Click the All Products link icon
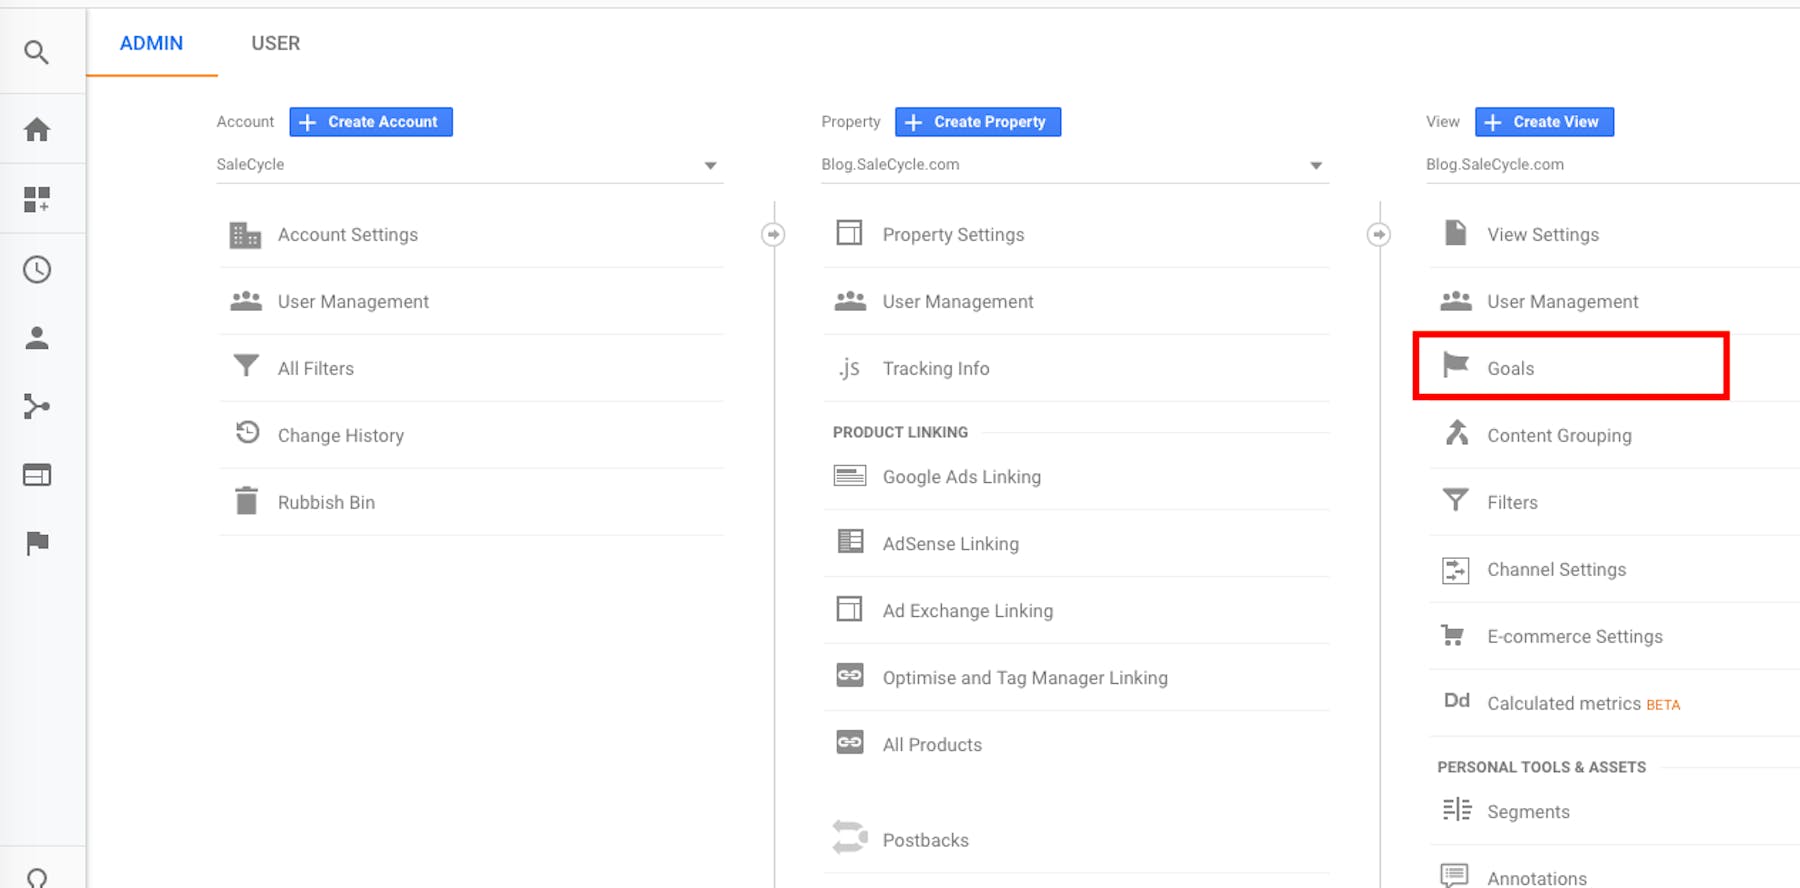Viewport: 1800px width, 888px height. pos(850,742)
